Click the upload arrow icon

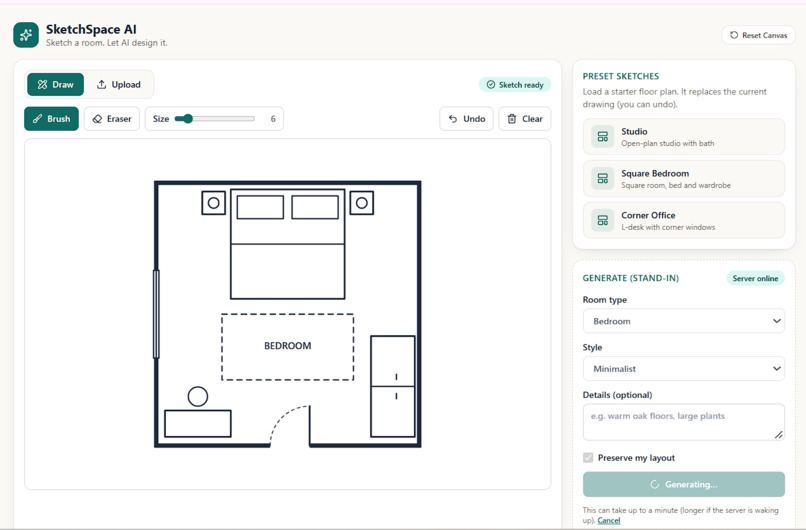click(x=102, y=84)
